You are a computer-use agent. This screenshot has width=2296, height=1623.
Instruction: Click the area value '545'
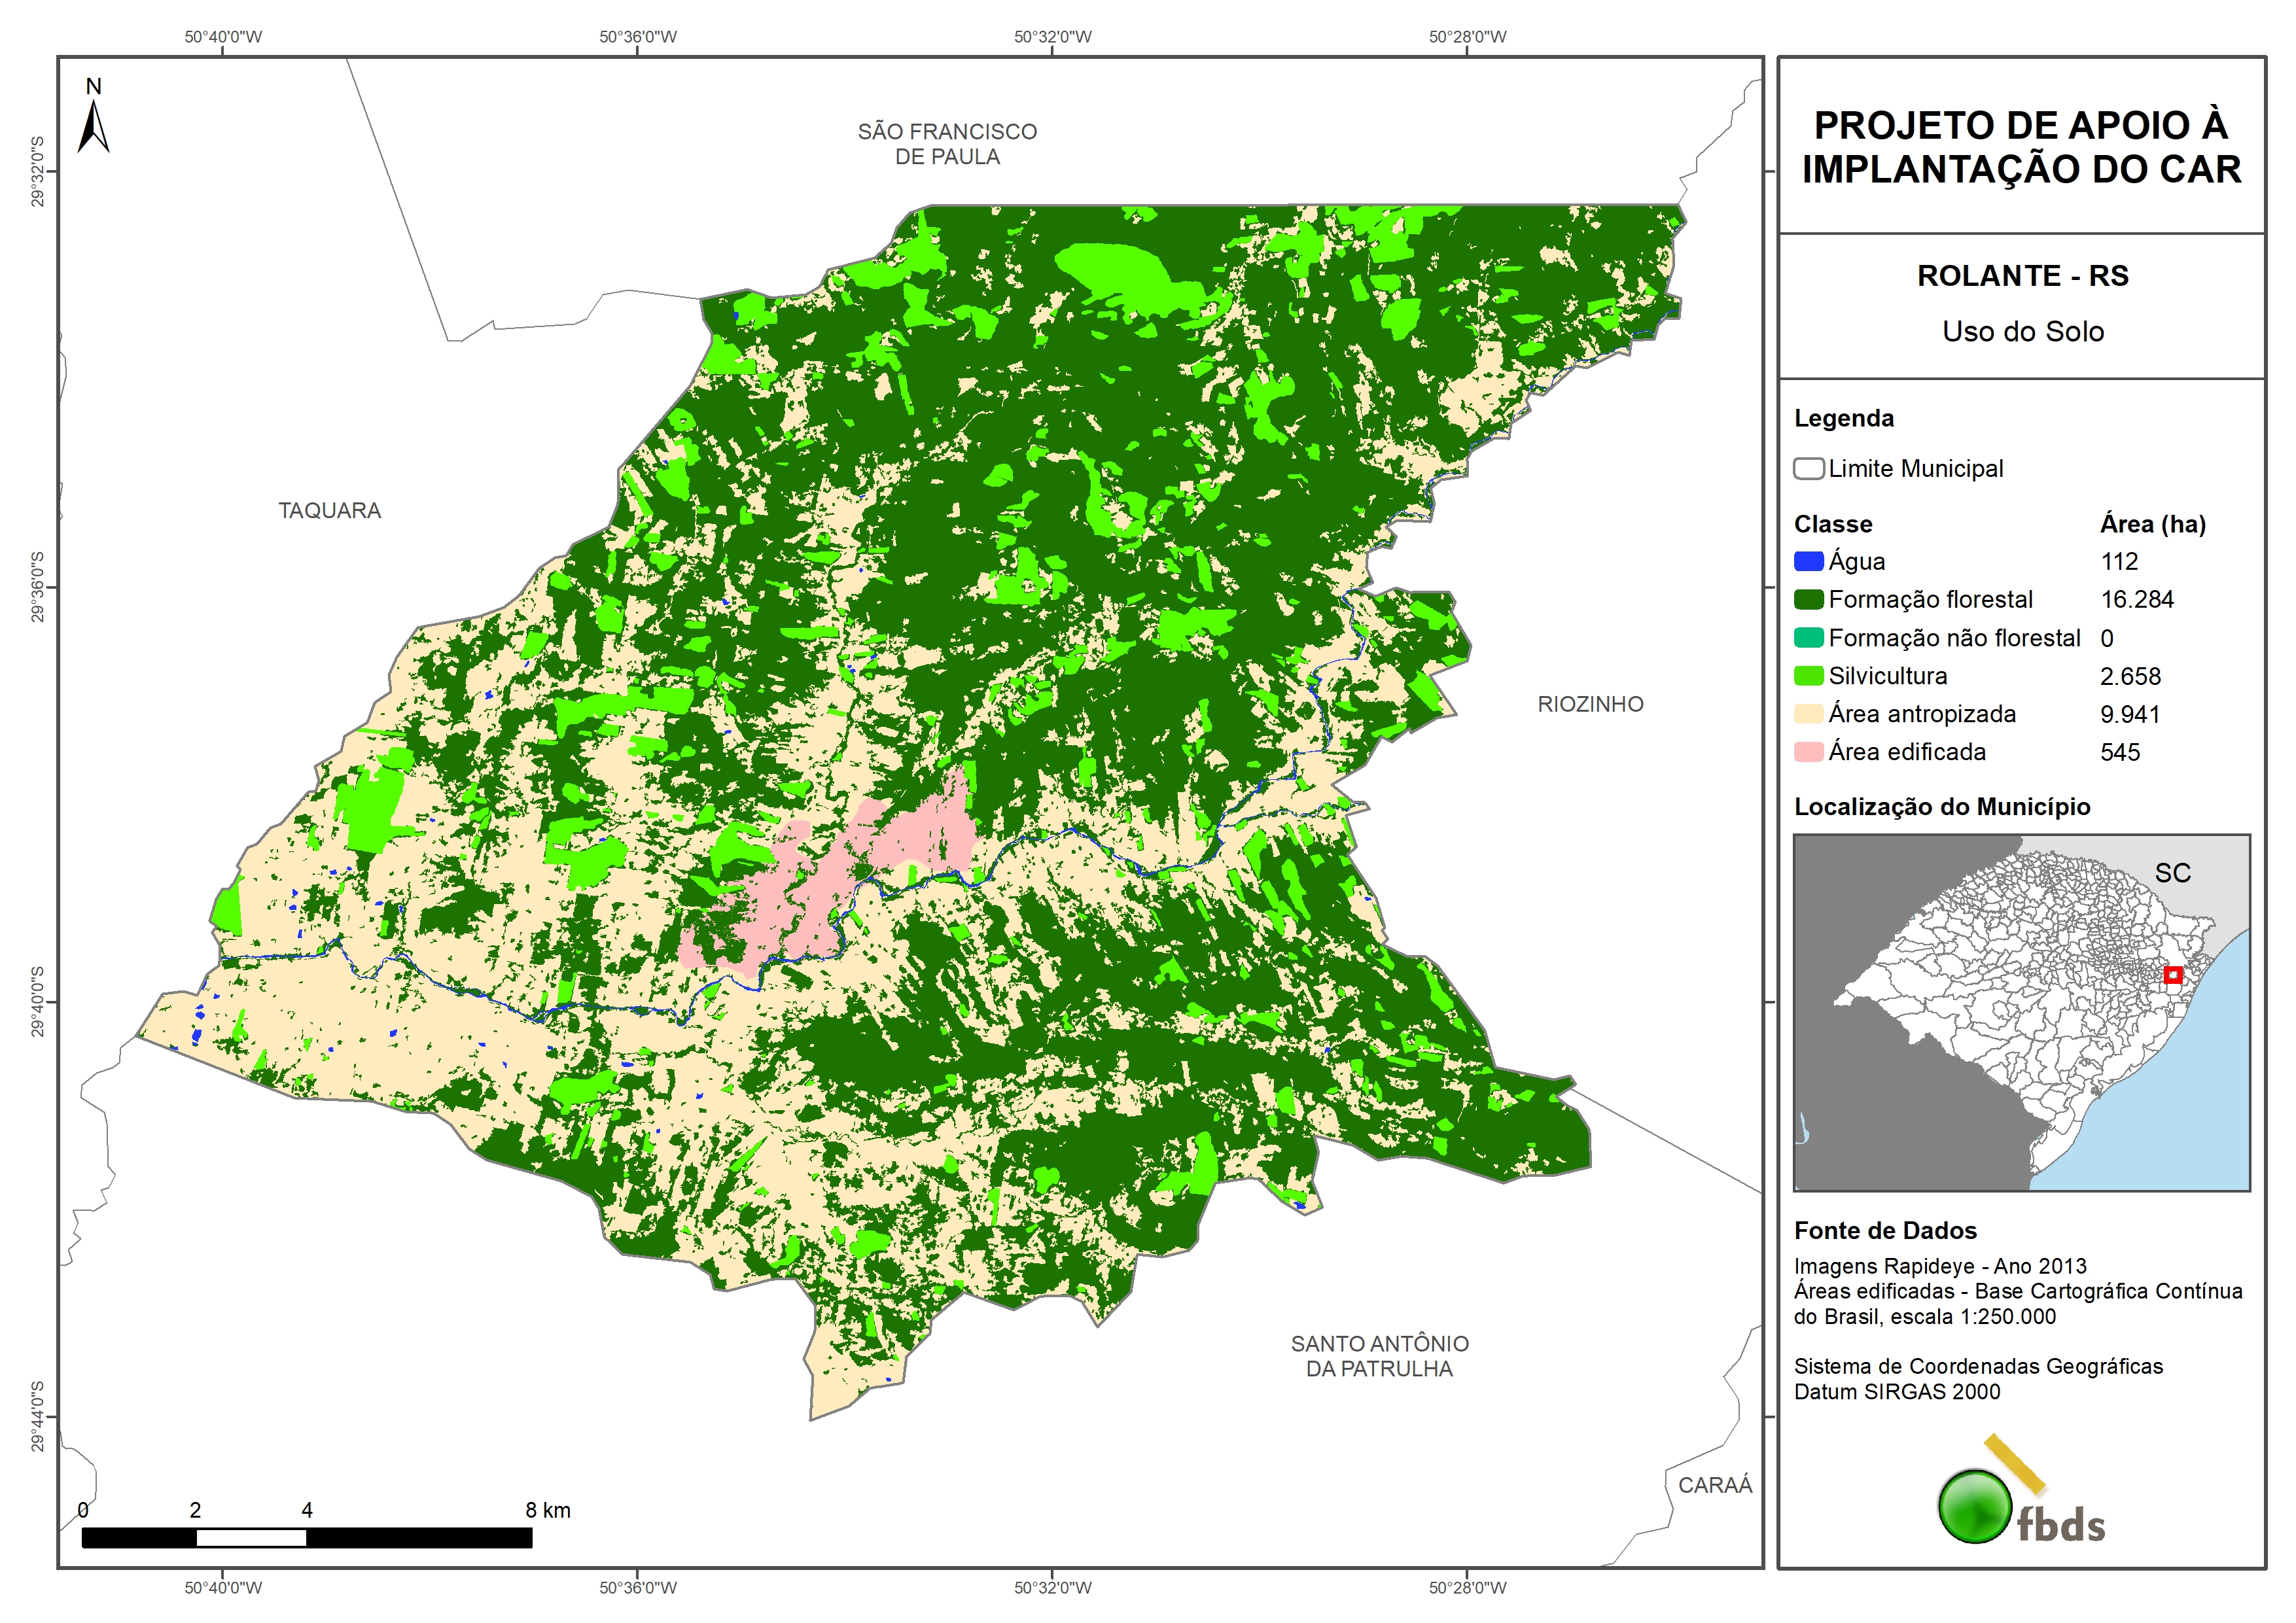(x=2120, y=752)
